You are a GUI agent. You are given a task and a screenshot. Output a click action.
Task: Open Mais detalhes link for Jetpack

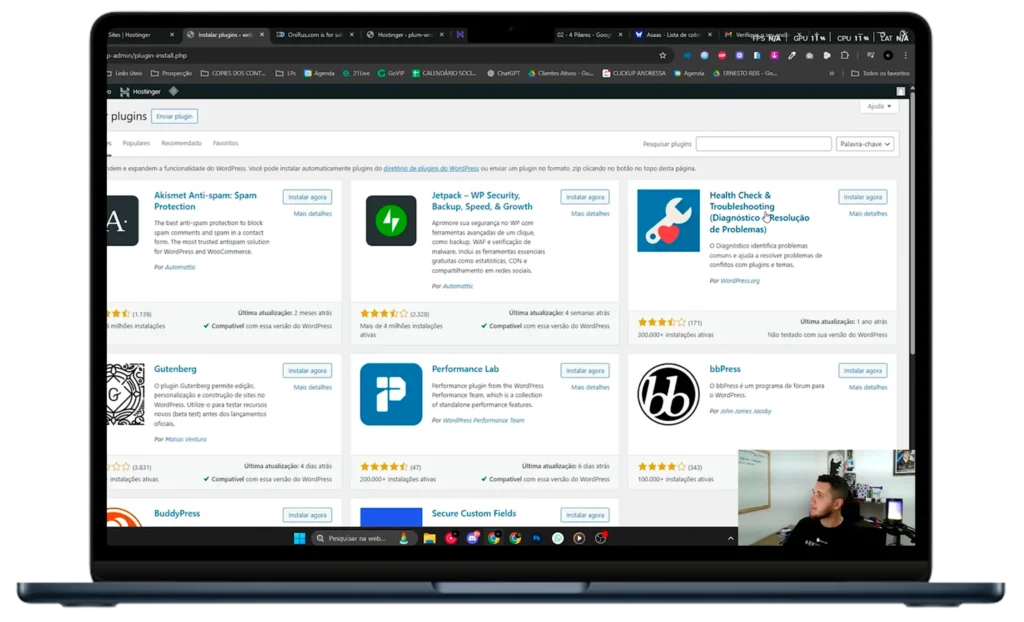[x=590, y=213]
